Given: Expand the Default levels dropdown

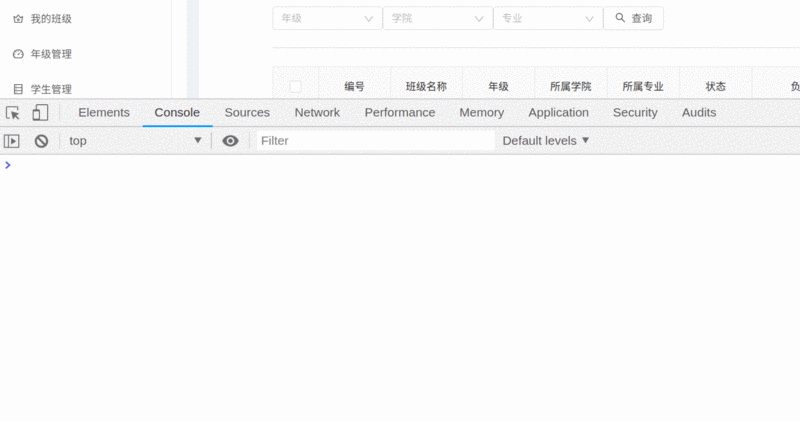Looking at the screenshot, I should (x=546, y=141).
